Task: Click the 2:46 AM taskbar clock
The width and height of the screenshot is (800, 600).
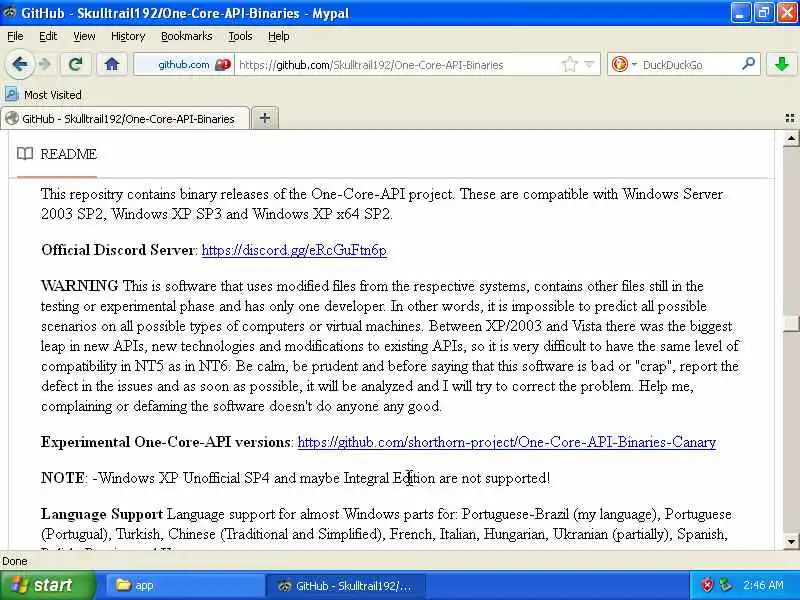Action: point(763,585)
